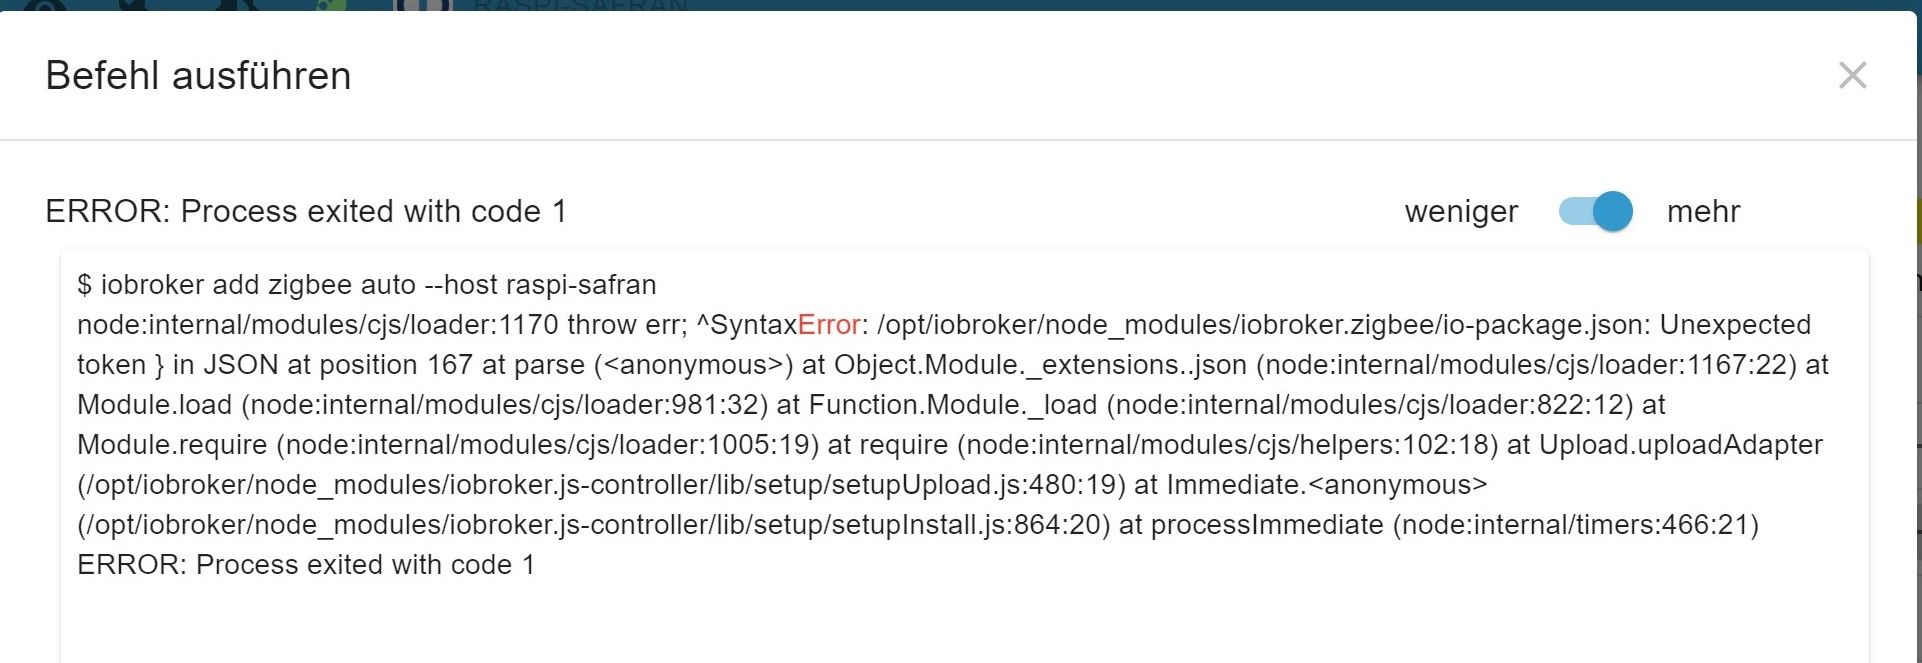The height and width of the screenshot is (663, 1922).
Task: Click the iobroker add zigbee command line
Action: tap(367, 285)
